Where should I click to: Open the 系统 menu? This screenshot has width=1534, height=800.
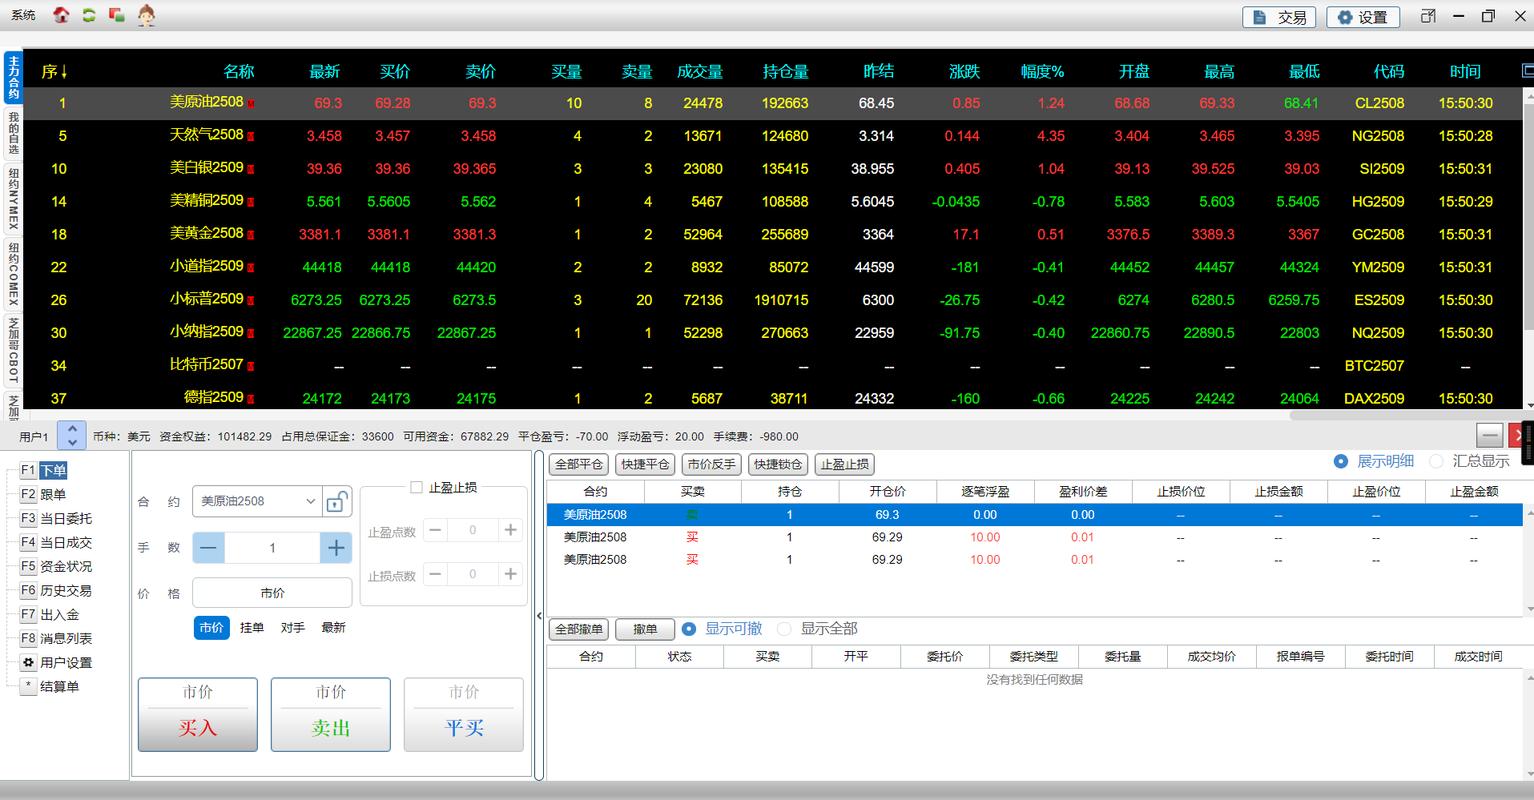click(21, 15)
